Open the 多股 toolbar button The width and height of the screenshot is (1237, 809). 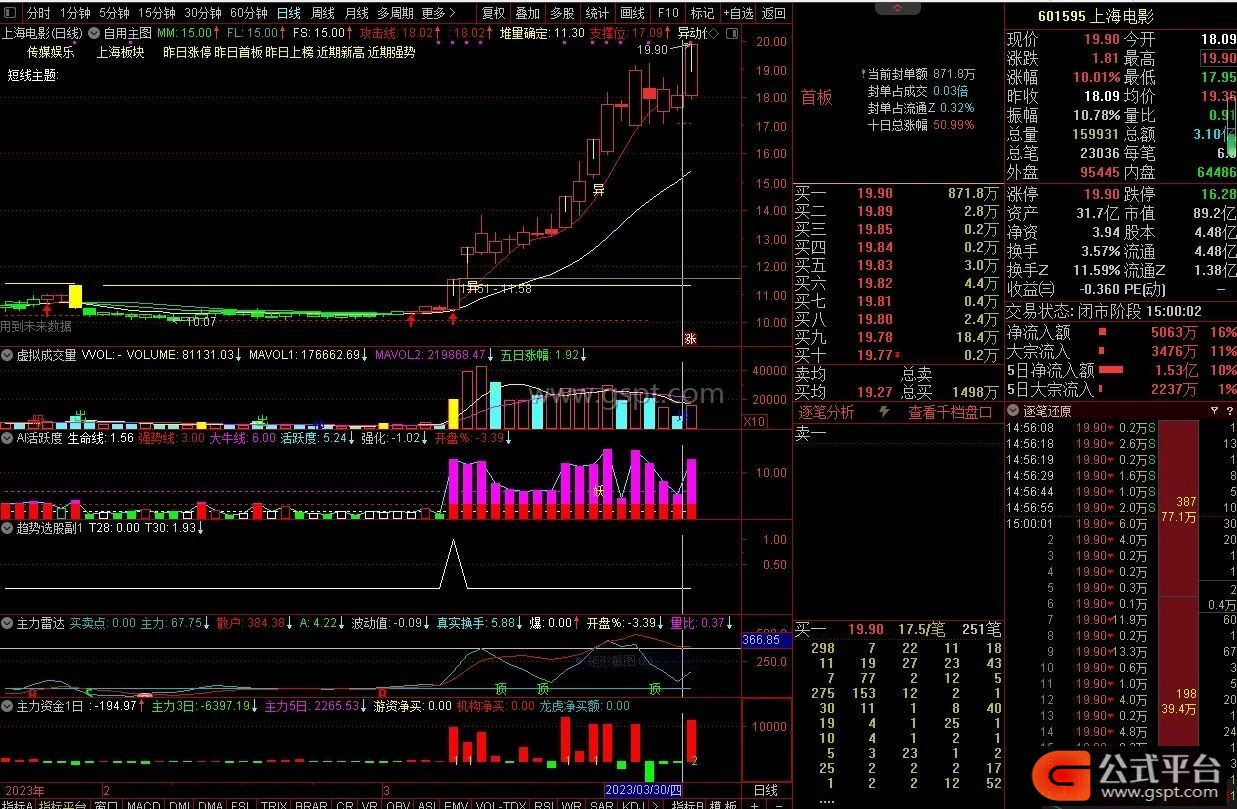click(x=562, y=13)
